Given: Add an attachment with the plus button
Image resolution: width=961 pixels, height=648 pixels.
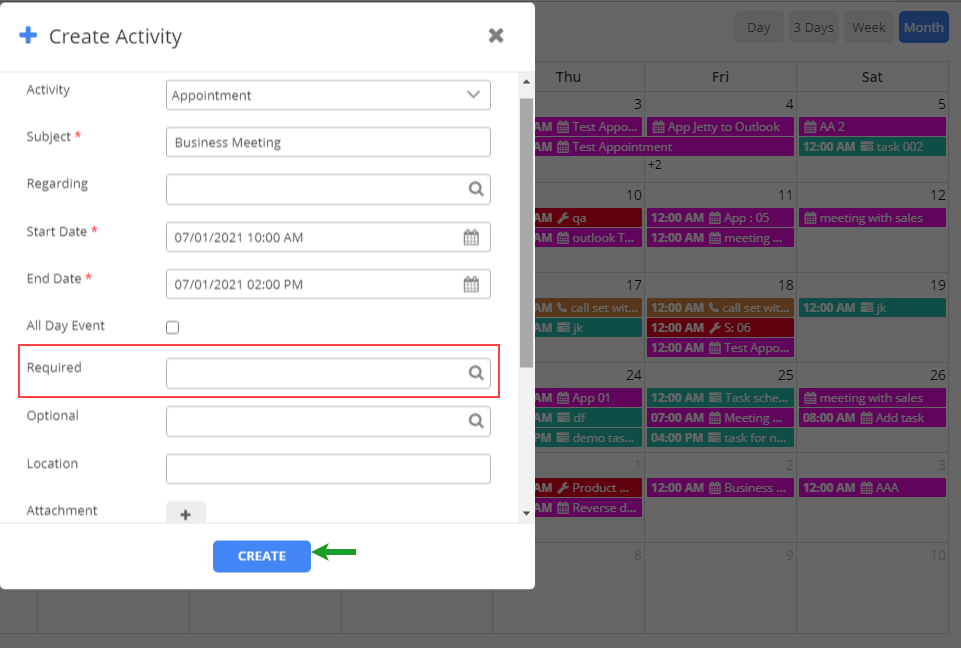Looking at the screenshot, I should click(x=186, y=514).
